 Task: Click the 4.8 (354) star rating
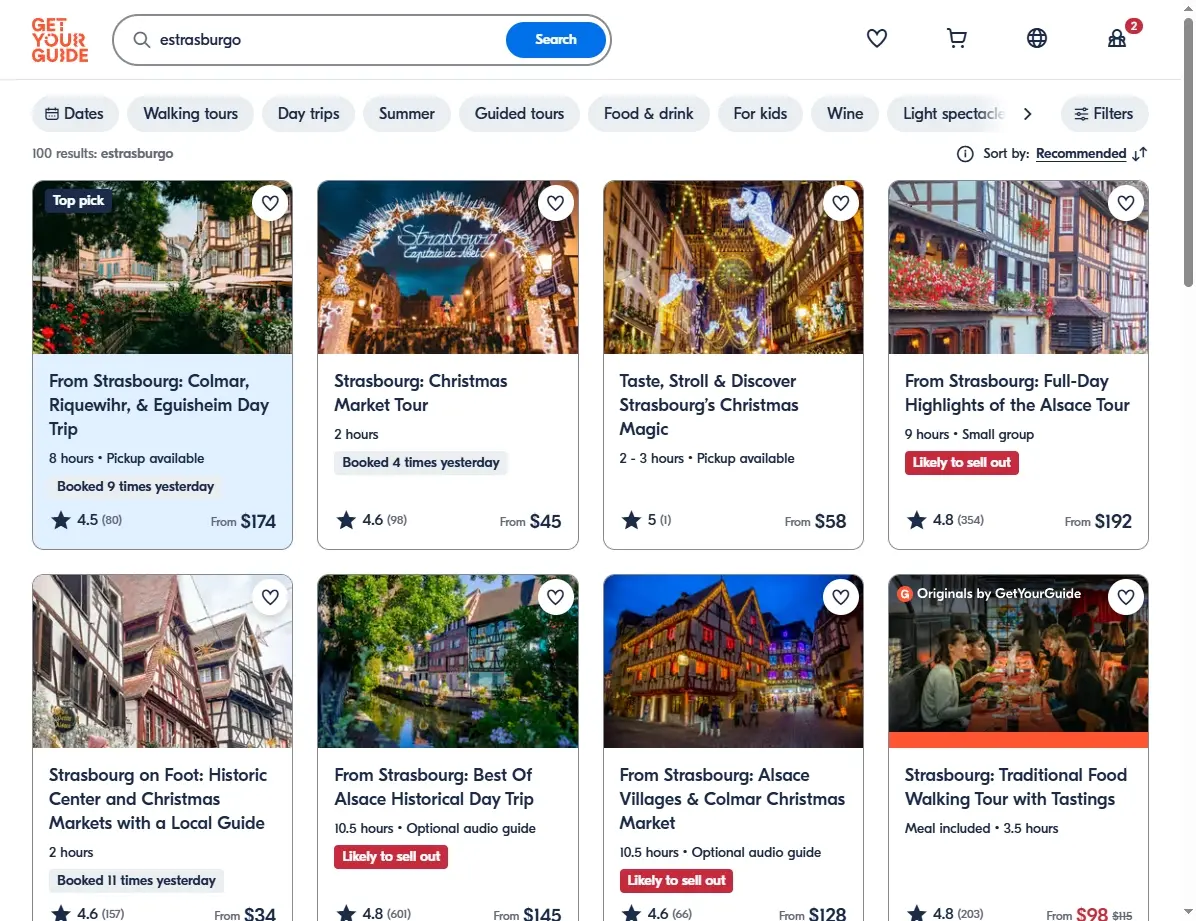coord(945,520)
